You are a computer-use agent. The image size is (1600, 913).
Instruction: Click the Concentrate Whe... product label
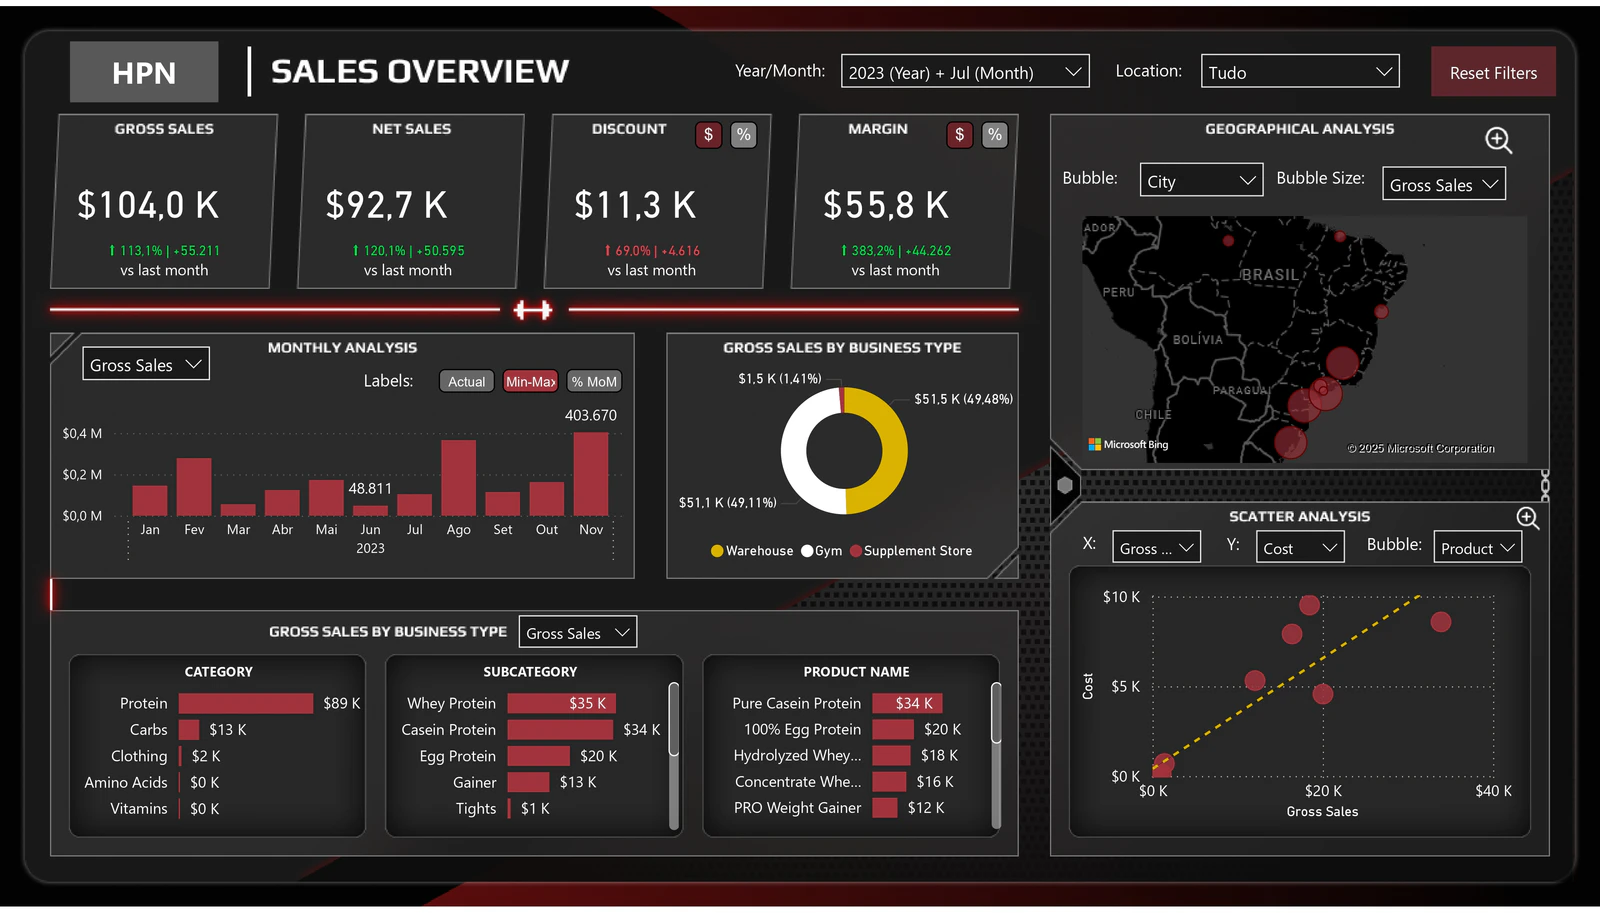click(798, 782)
